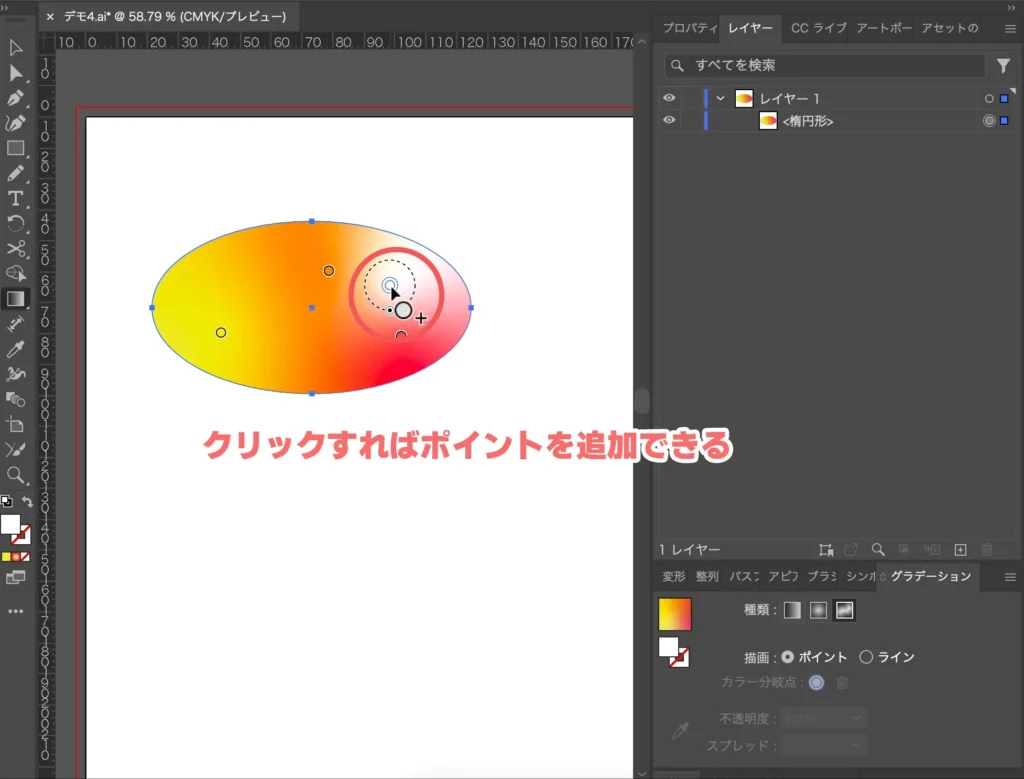Open the Gradient panel menu
The width and height of the screenshot is (1024, 779).
(1010, 577)
